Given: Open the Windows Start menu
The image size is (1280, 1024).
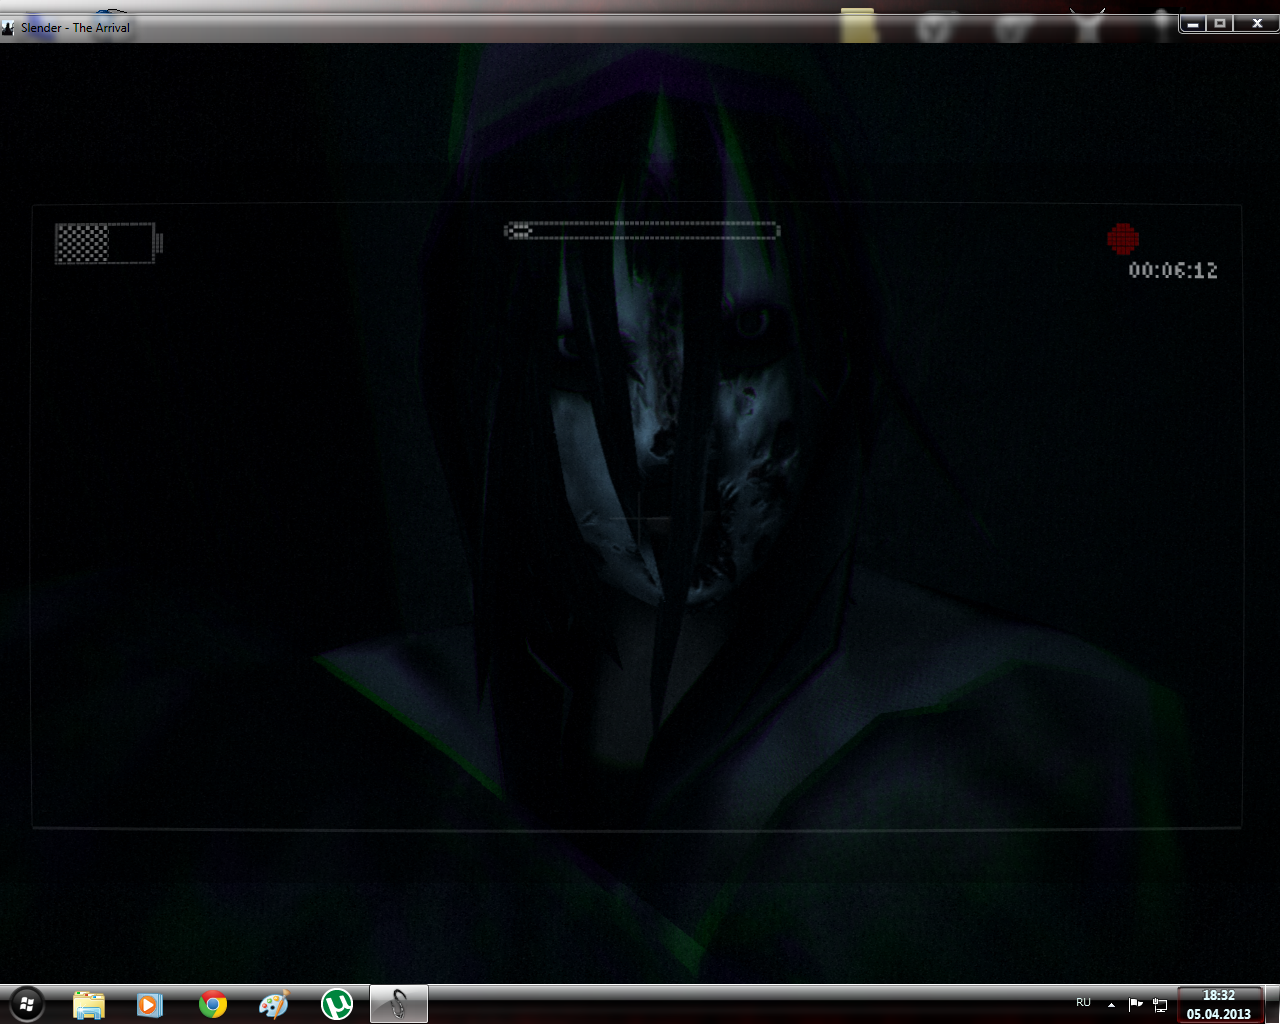Looking at the screenshot, I should (27, 1003).
